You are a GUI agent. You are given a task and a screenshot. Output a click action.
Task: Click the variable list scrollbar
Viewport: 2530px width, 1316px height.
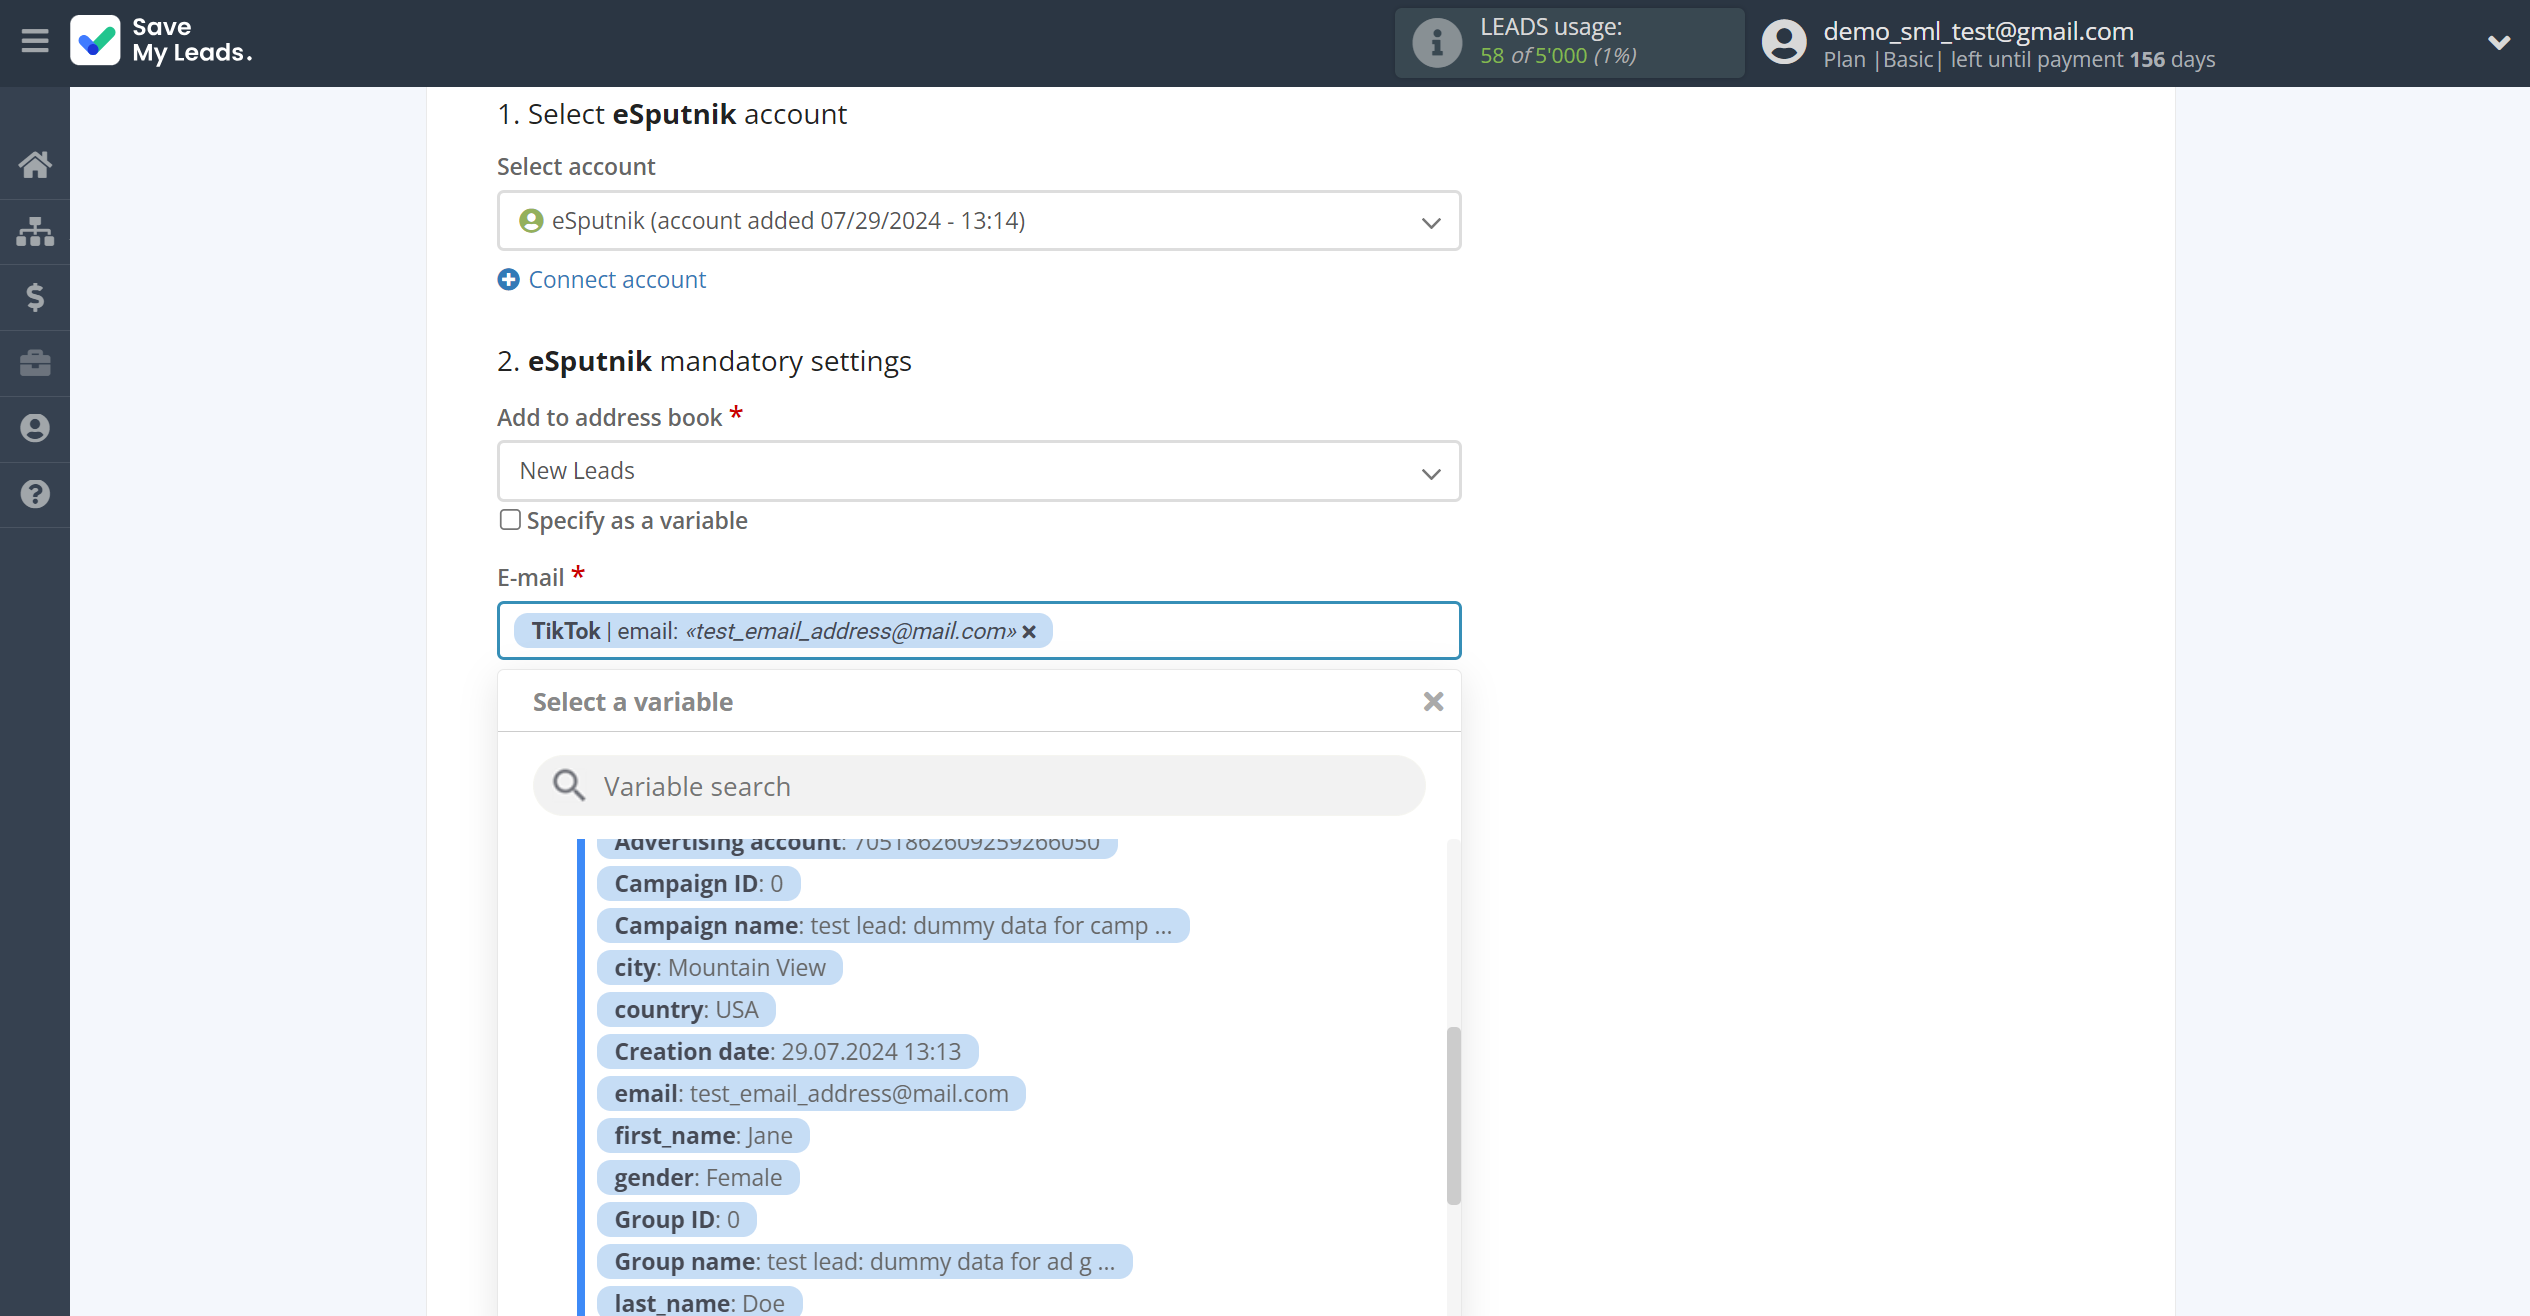1453,1116
